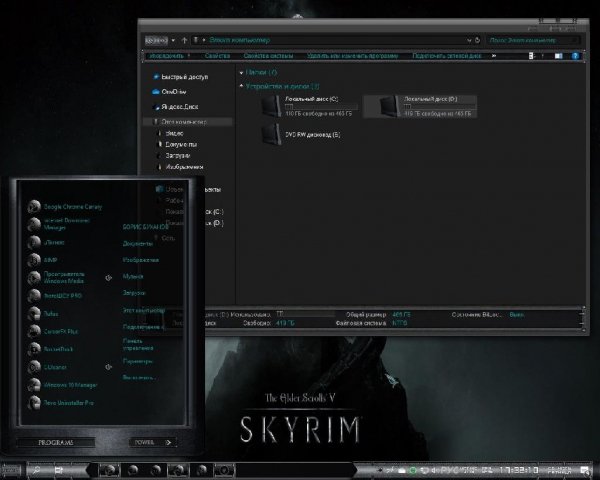Open CCleaner from the Start menu

(47, 367)
